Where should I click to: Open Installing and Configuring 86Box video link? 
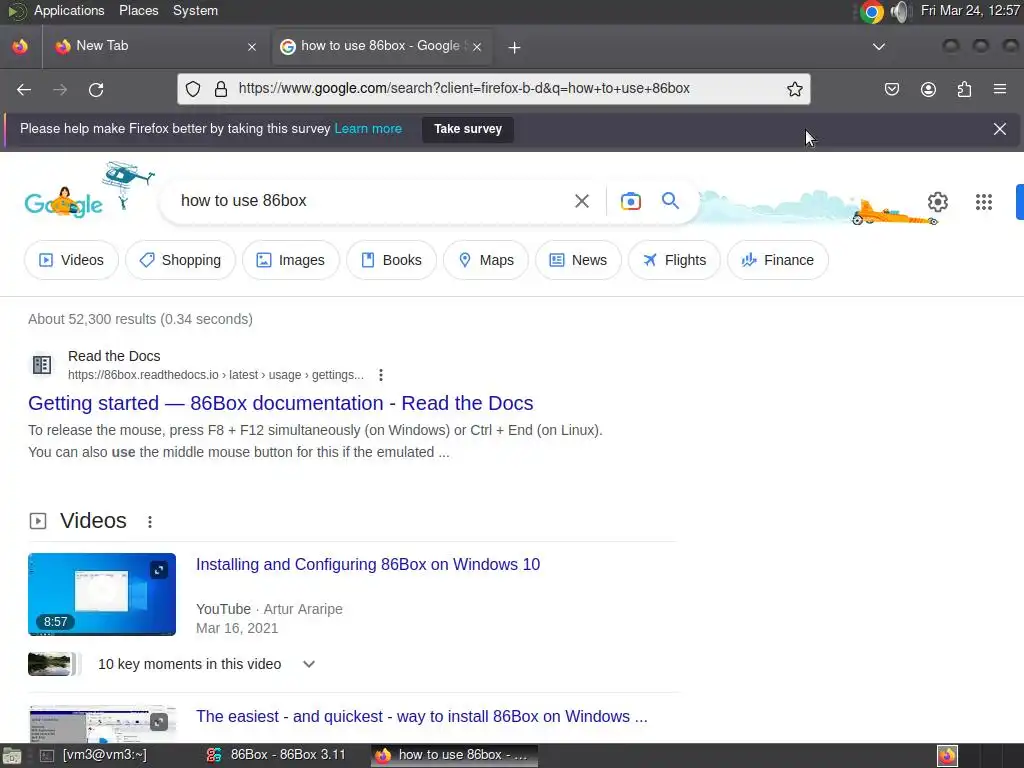pyautogui.click(x=368, y=564)
